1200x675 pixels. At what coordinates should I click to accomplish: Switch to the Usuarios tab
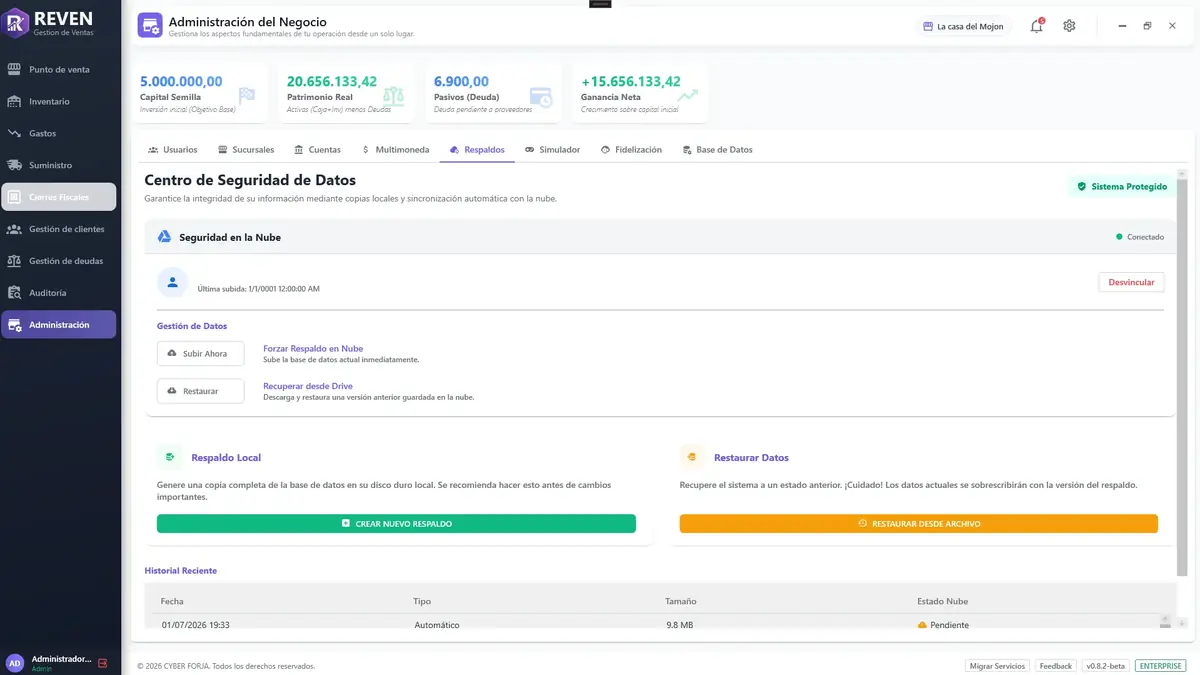[172, 150]
